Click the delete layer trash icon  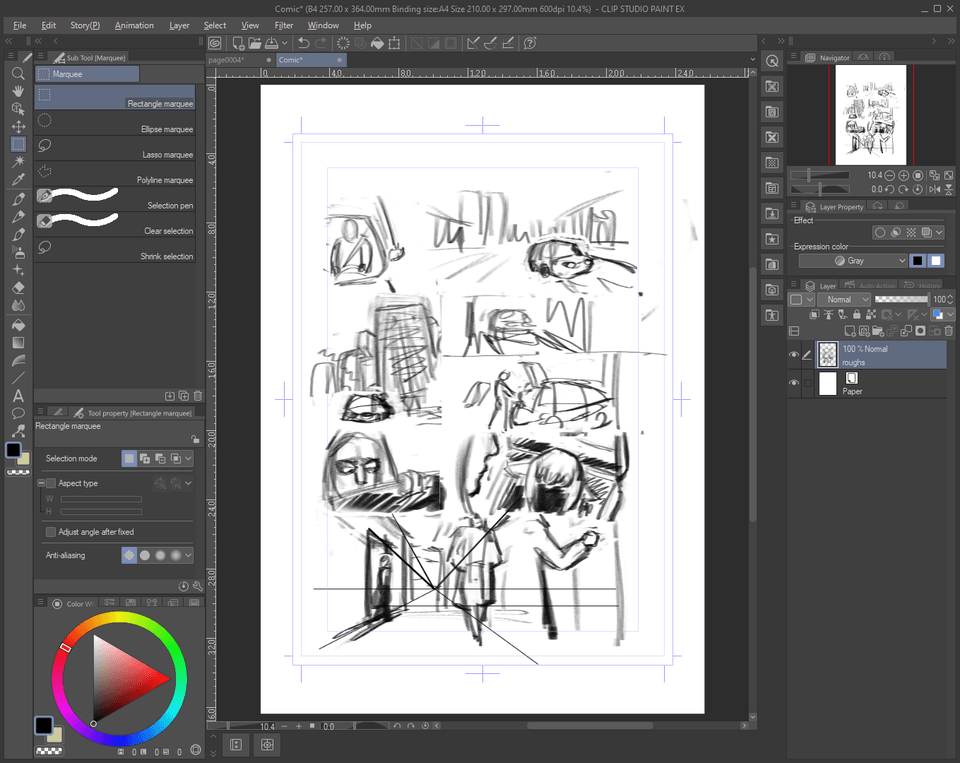coord(949,331)
